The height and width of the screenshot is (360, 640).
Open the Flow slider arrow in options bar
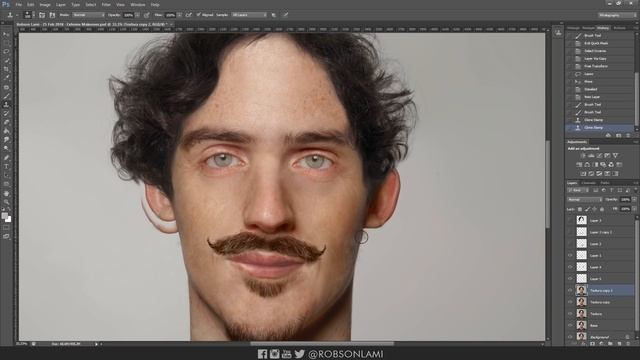[179, 15]
